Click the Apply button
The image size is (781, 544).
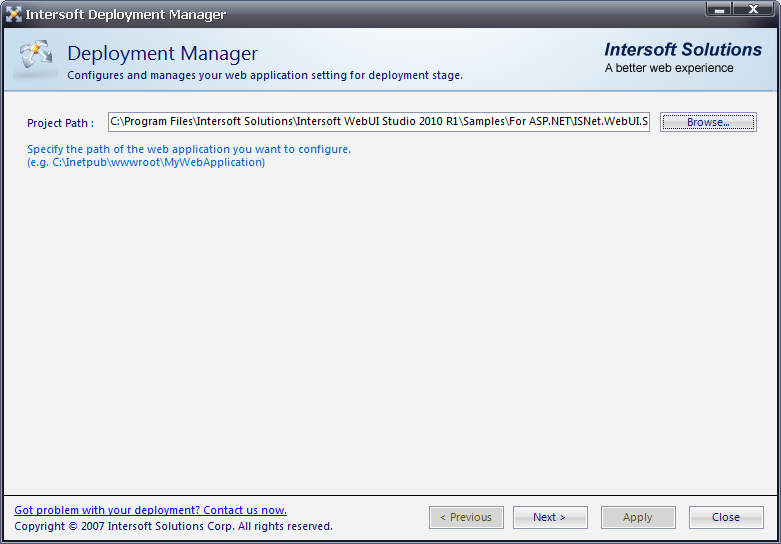[x=637, y=517]
